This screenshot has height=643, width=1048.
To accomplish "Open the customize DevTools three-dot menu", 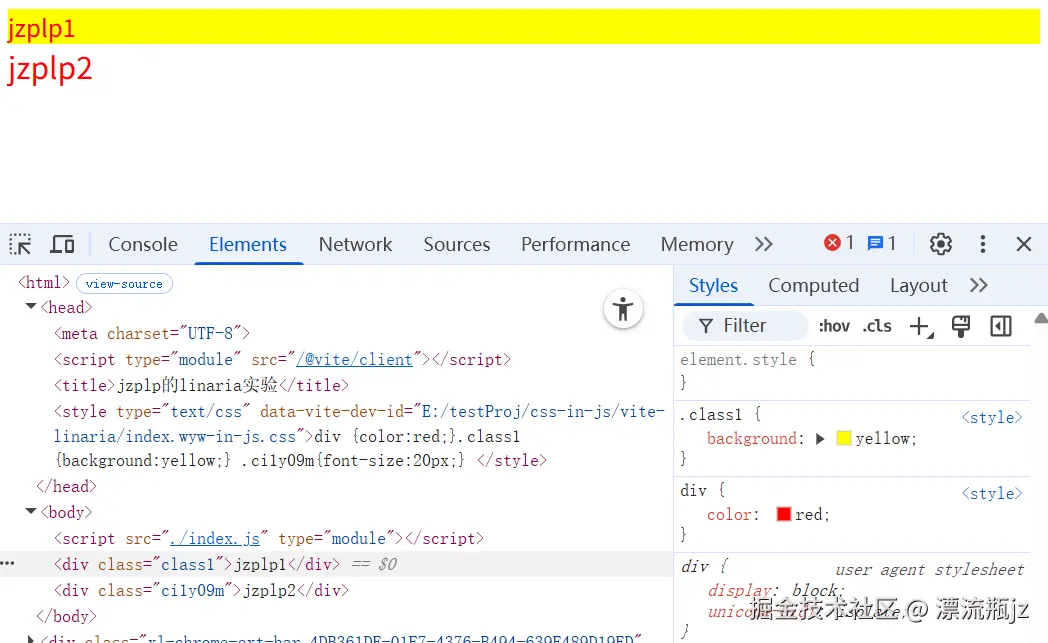I will point(983,244).
